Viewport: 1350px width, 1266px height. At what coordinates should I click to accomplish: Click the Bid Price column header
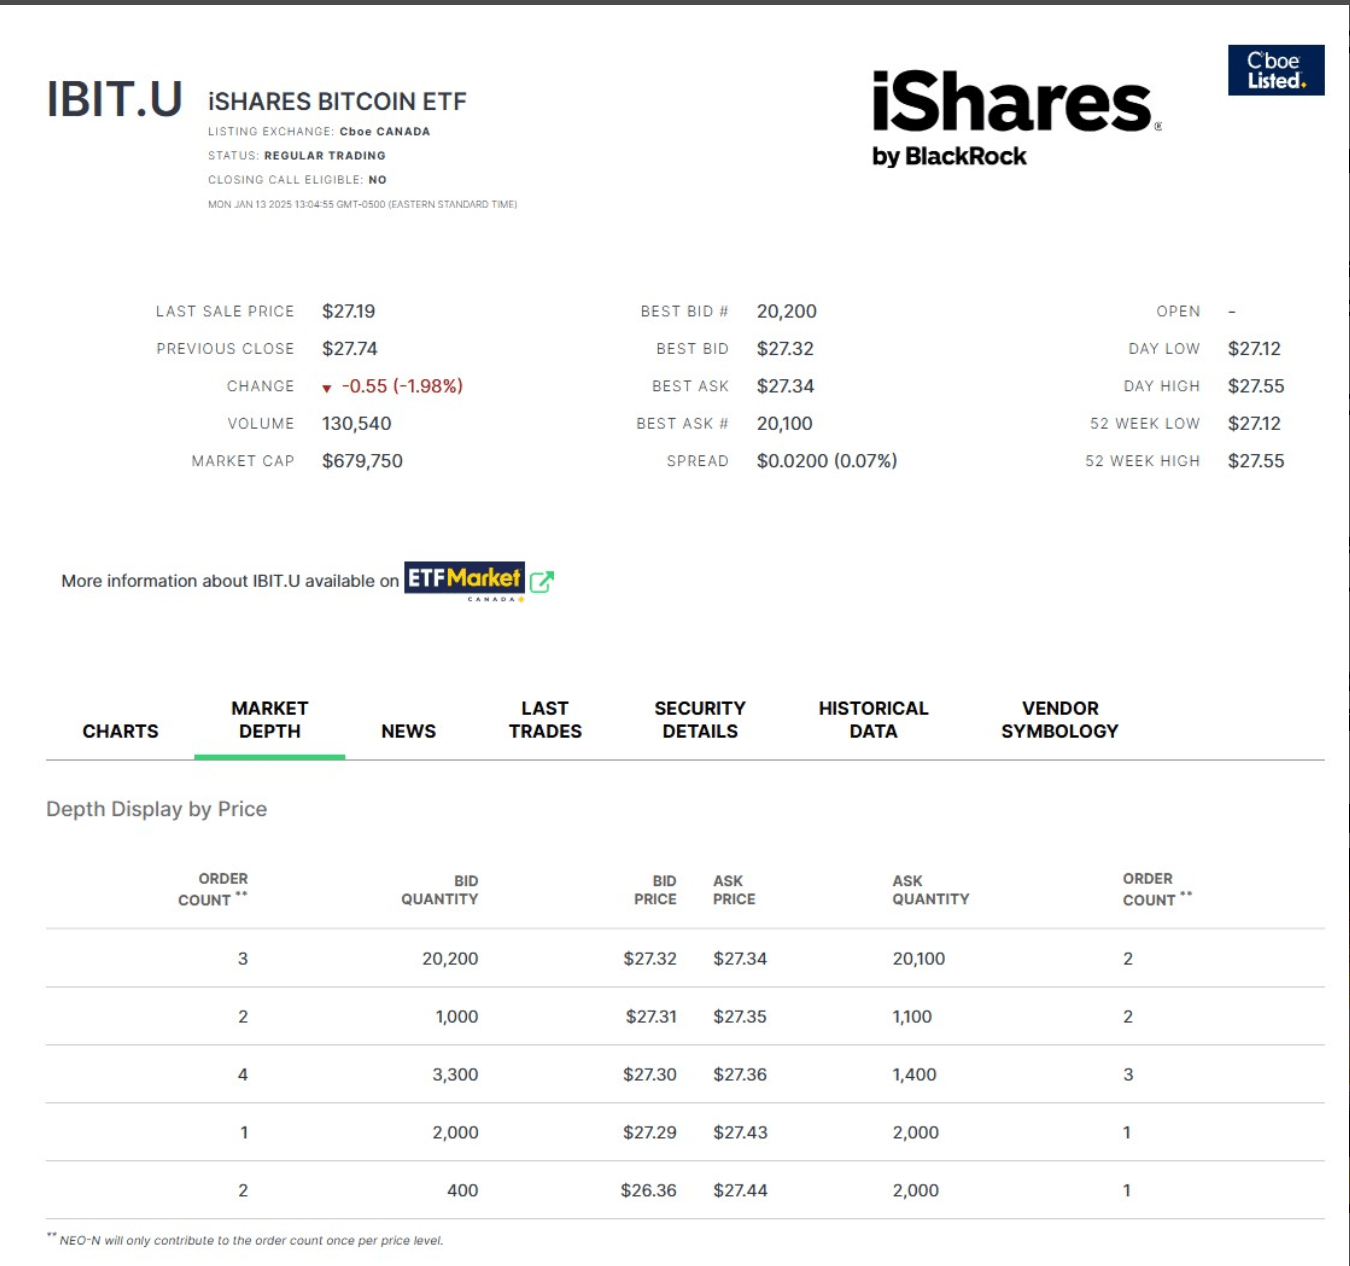click(x=655, y=890)
